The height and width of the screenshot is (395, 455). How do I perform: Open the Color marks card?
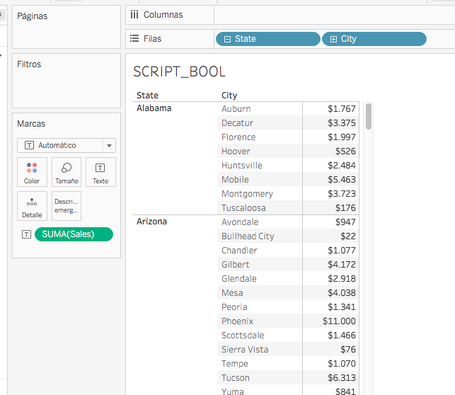(32, 172)
